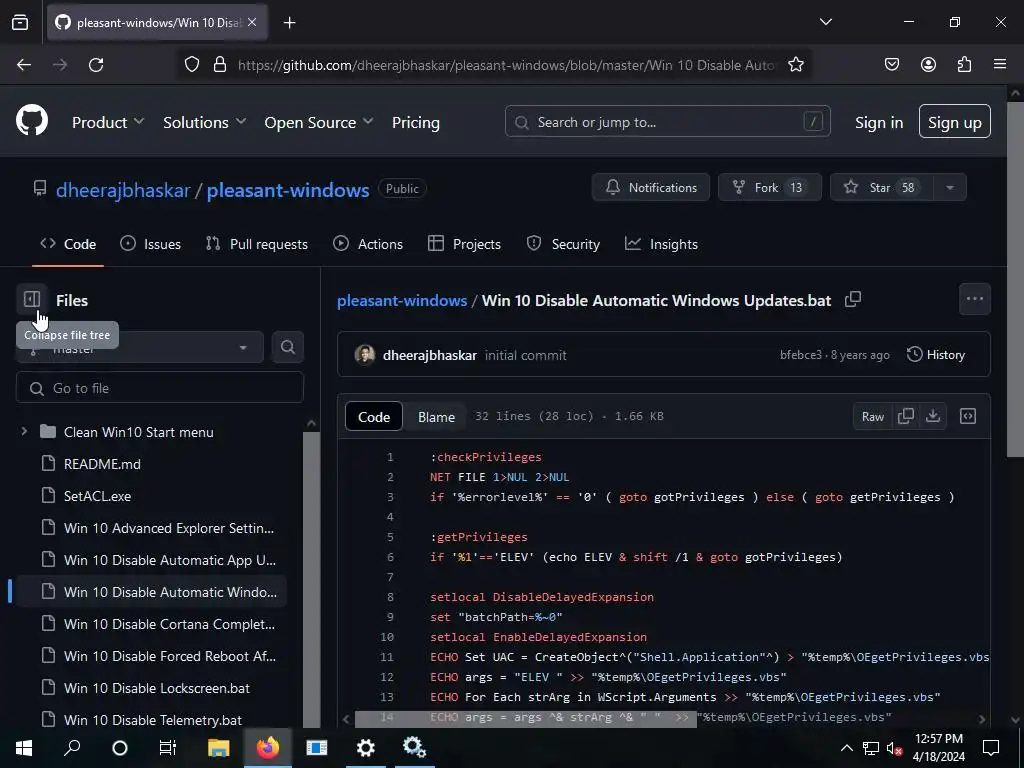Screen dimensions: 1024x768
Task: Switch to the Code repository tab
Action: pyautogui.click(x=68, y=244)
